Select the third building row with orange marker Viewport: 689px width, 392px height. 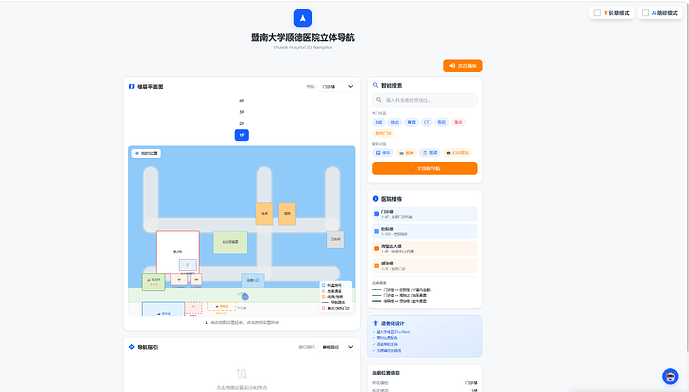point(424,248)
